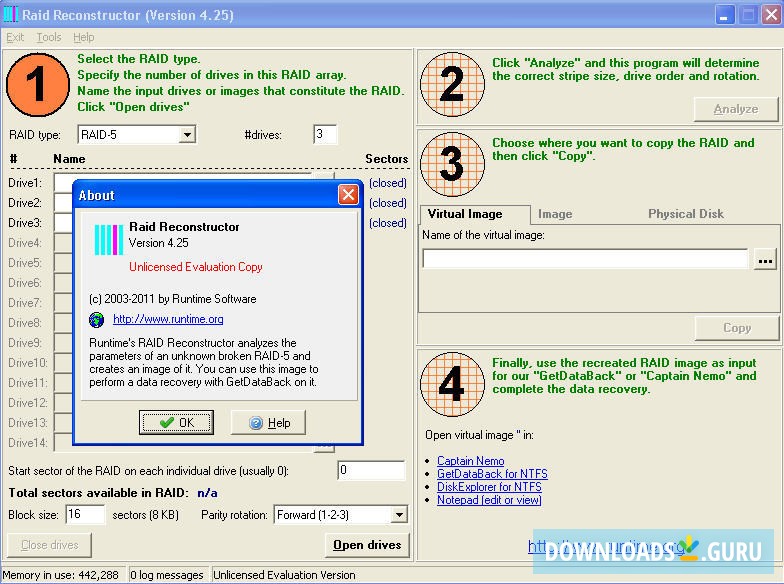Click (closed) status for Drive1

(388, 183)
